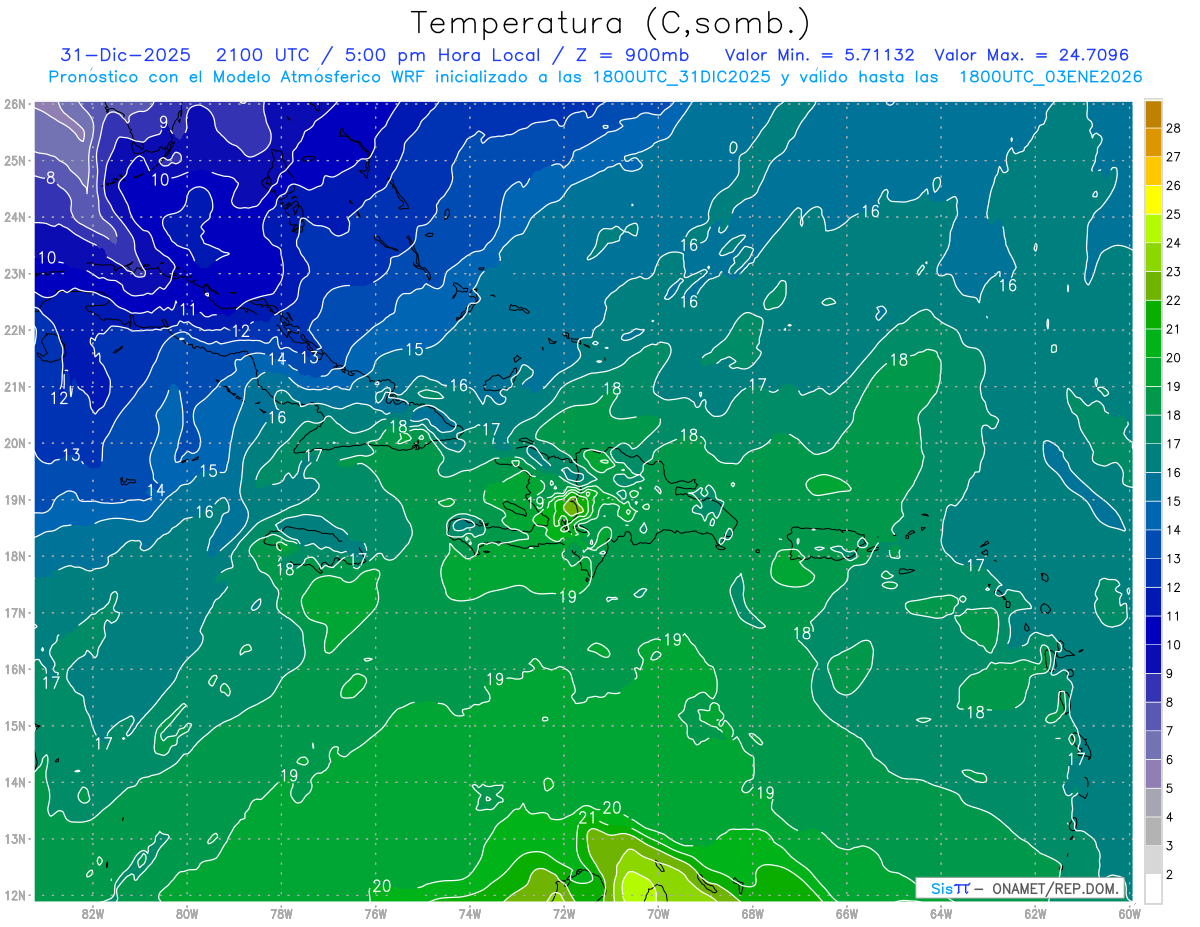The width and height of the screenshot is (1200, 927).
Task: Click the '16N' latitude axis label
Action: click(x=15, y=669)
